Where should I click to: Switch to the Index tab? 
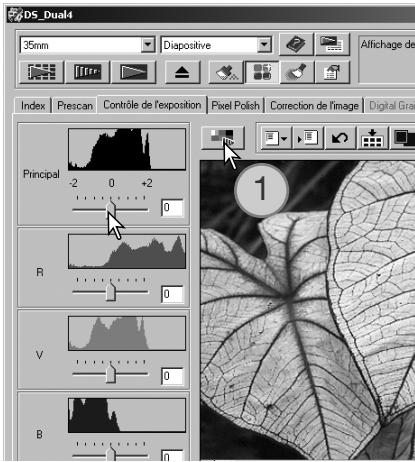click(33, 106)
